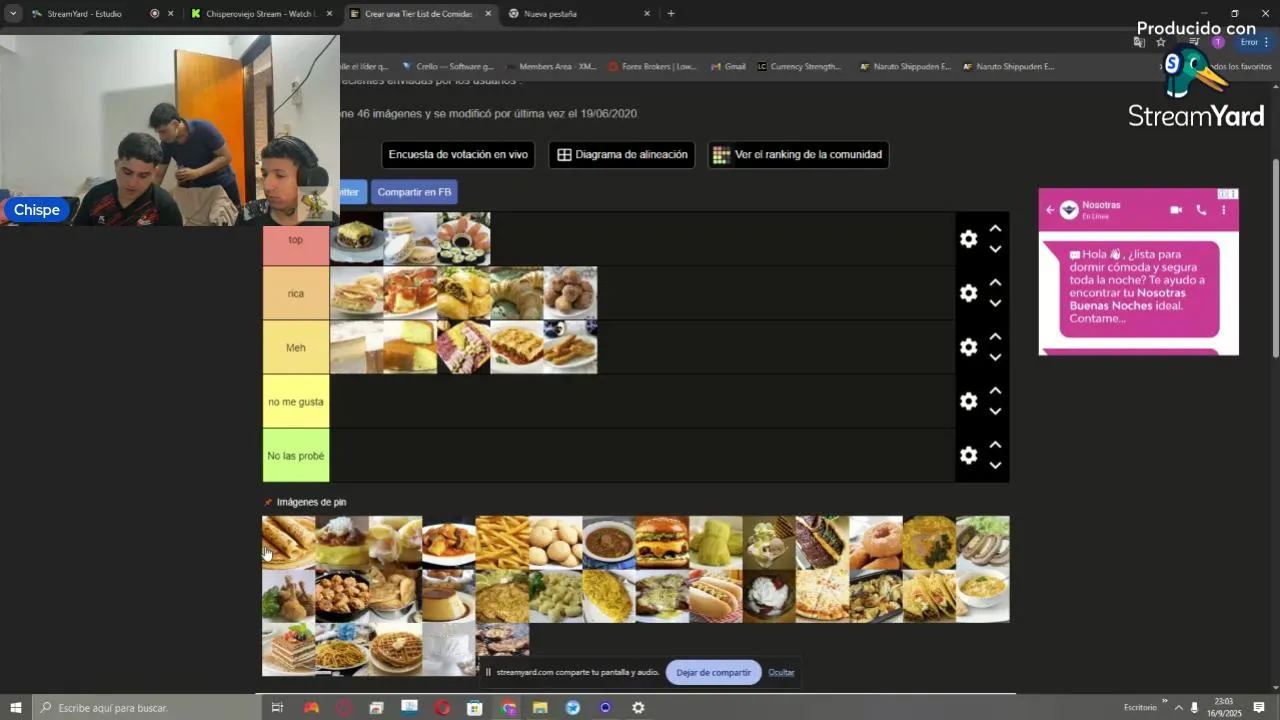The width and height of the screenshot is (1280, 720).
Task: View Ver el ranking de la comunidad
Action: pos(798,155)
